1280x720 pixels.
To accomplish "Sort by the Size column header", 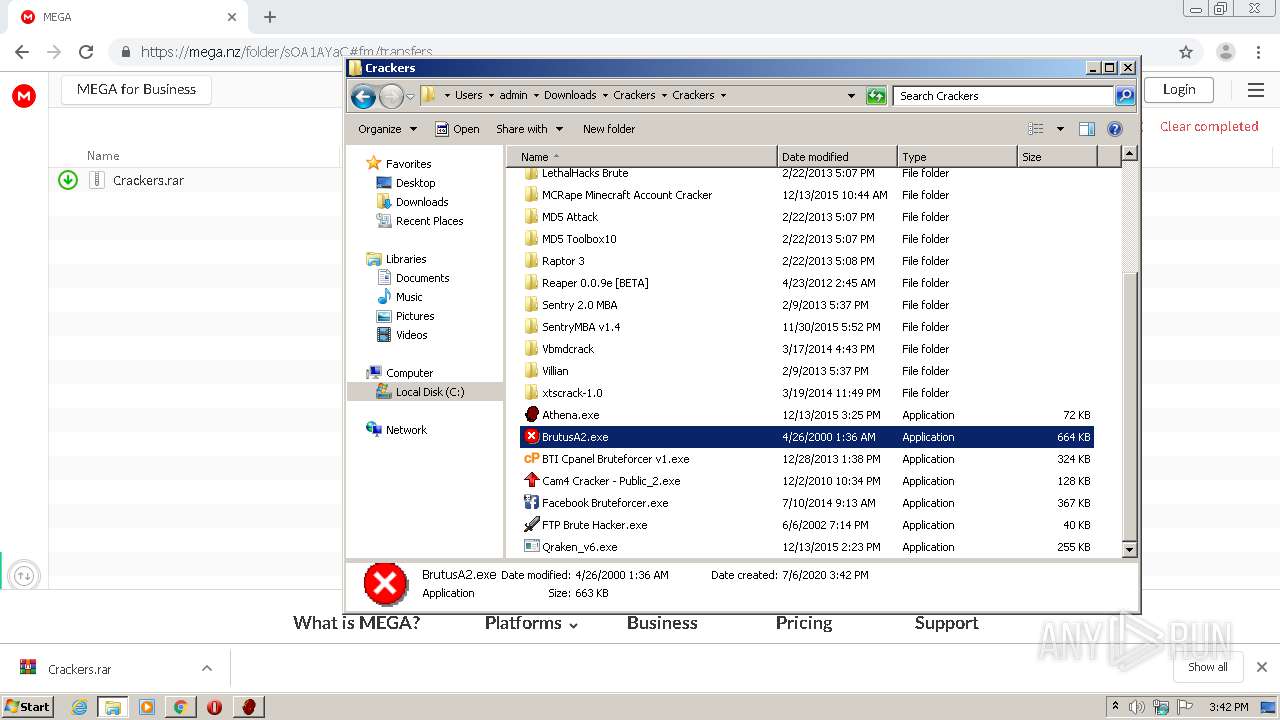I will [x=1057, y=157].
